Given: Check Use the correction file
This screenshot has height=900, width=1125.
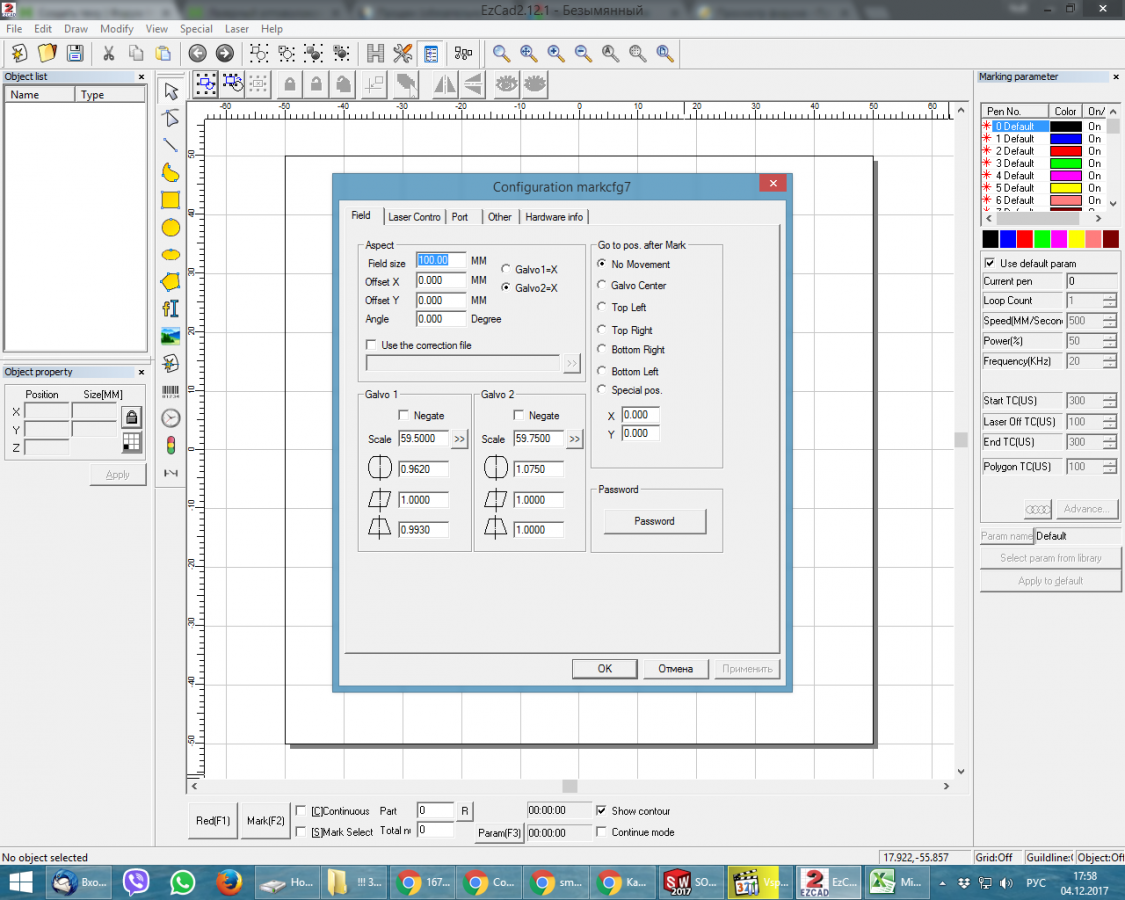Looking at the screenshot, I should pyautogui.click(x=372, y=345).
